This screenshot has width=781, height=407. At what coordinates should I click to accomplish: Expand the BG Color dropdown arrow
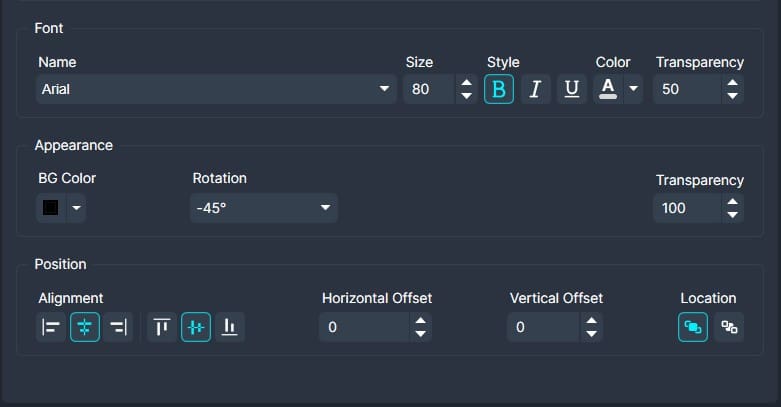point(76,208)
